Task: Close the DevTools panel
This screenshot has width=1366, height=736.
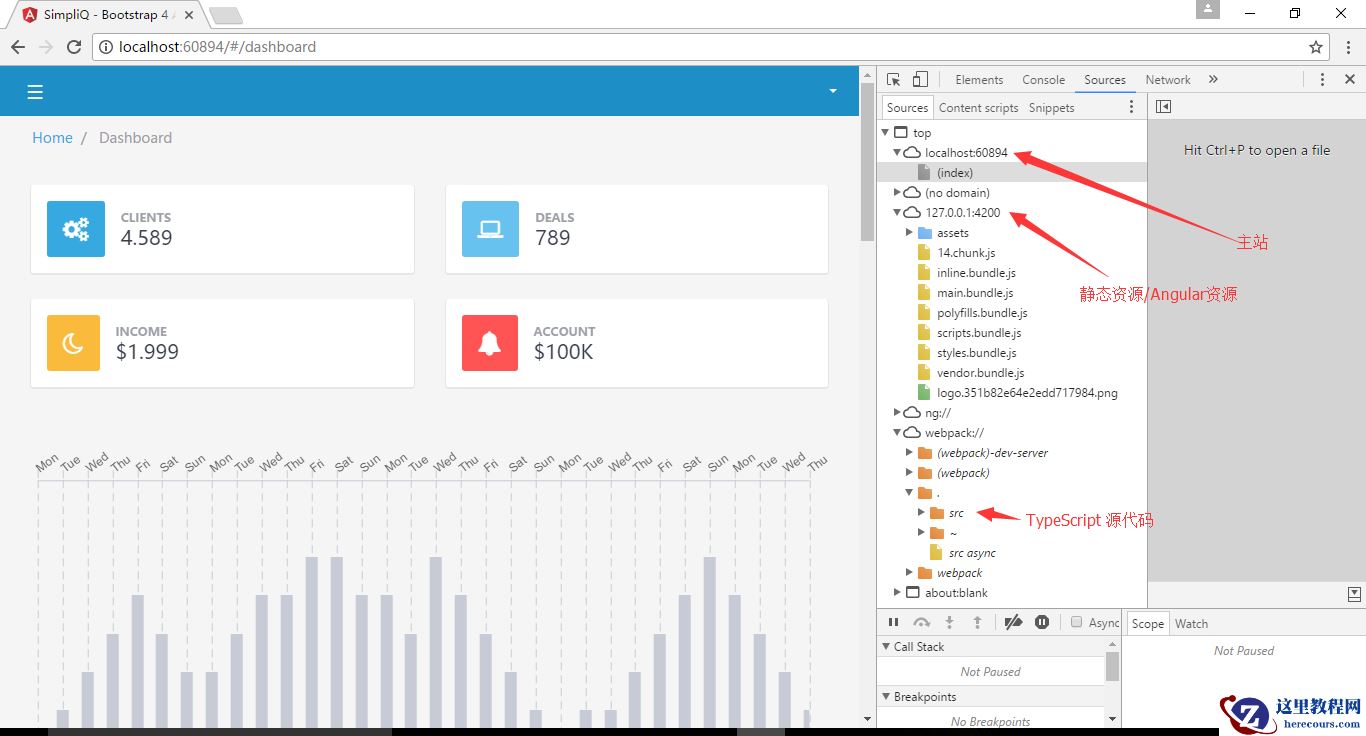Action: [x=1349, y=80]
